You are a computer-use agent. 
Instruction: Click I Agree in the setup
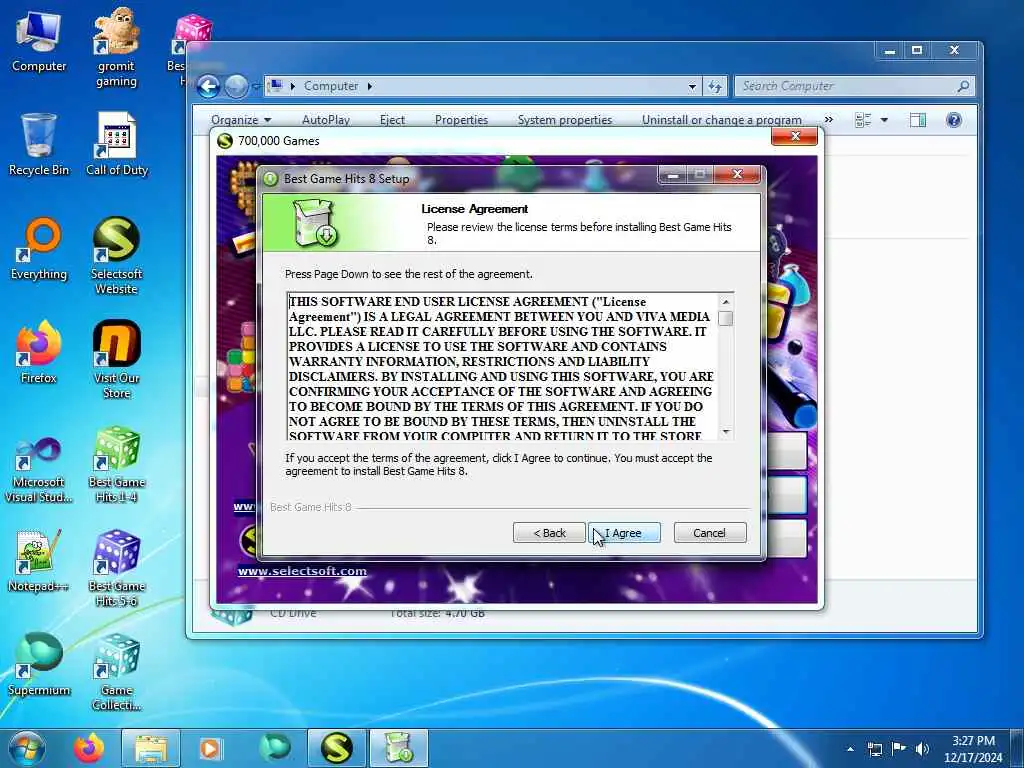click(624, 533)
